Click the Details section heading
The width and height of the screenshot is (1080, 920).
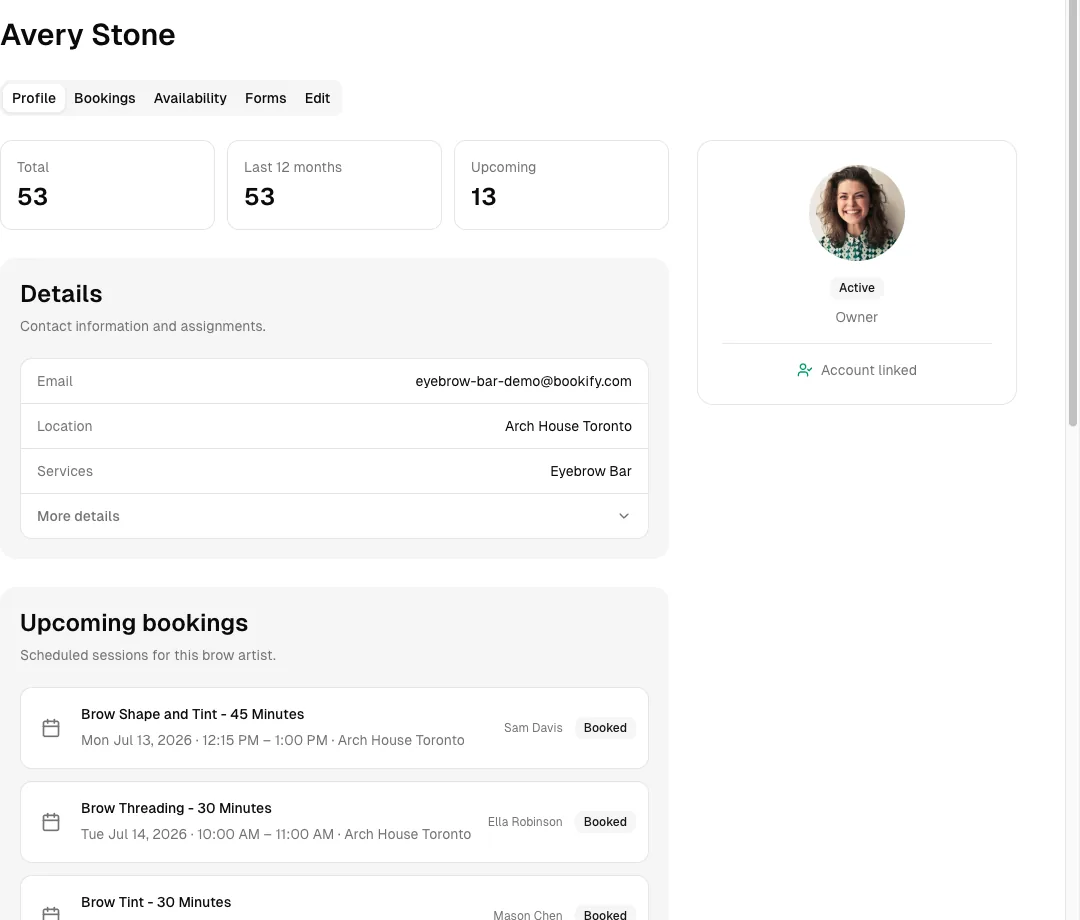click(61, 294)
